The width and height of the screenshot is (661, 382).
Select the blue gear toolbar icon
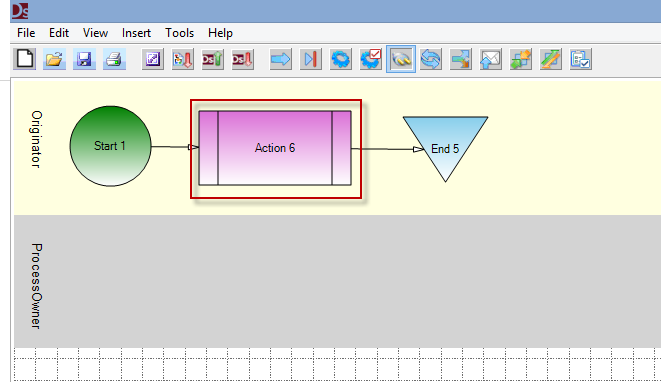click(x=341, y=59)
